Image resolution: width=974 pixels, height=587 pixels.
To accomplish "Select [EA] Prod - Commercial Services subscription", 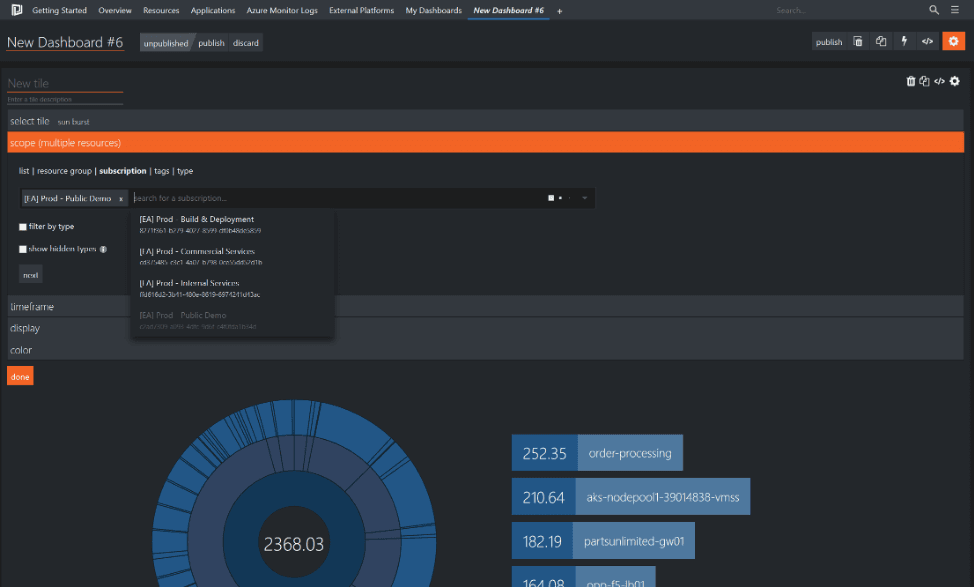I will (232, 257).
